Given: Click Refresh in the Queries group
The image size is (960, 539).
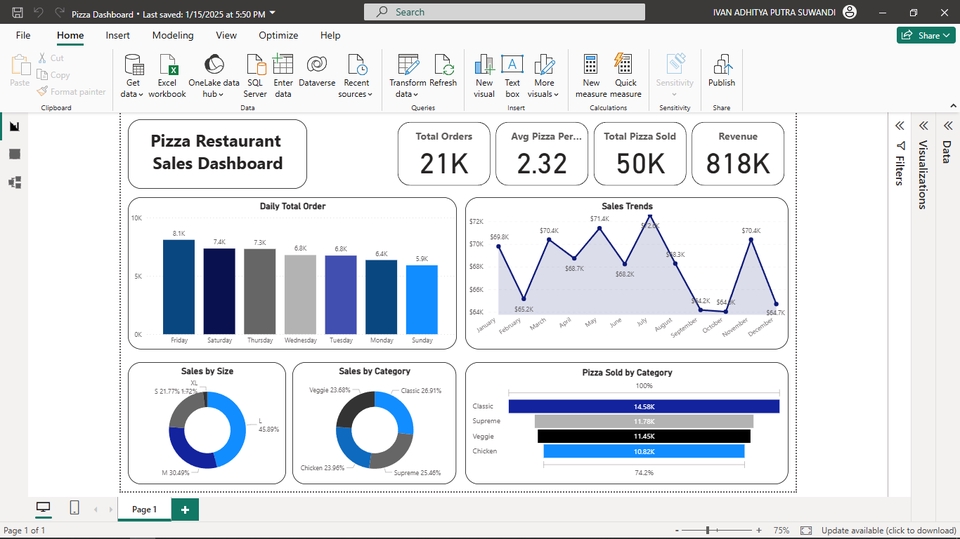Looking at the screenshot, I should [443, 76].
